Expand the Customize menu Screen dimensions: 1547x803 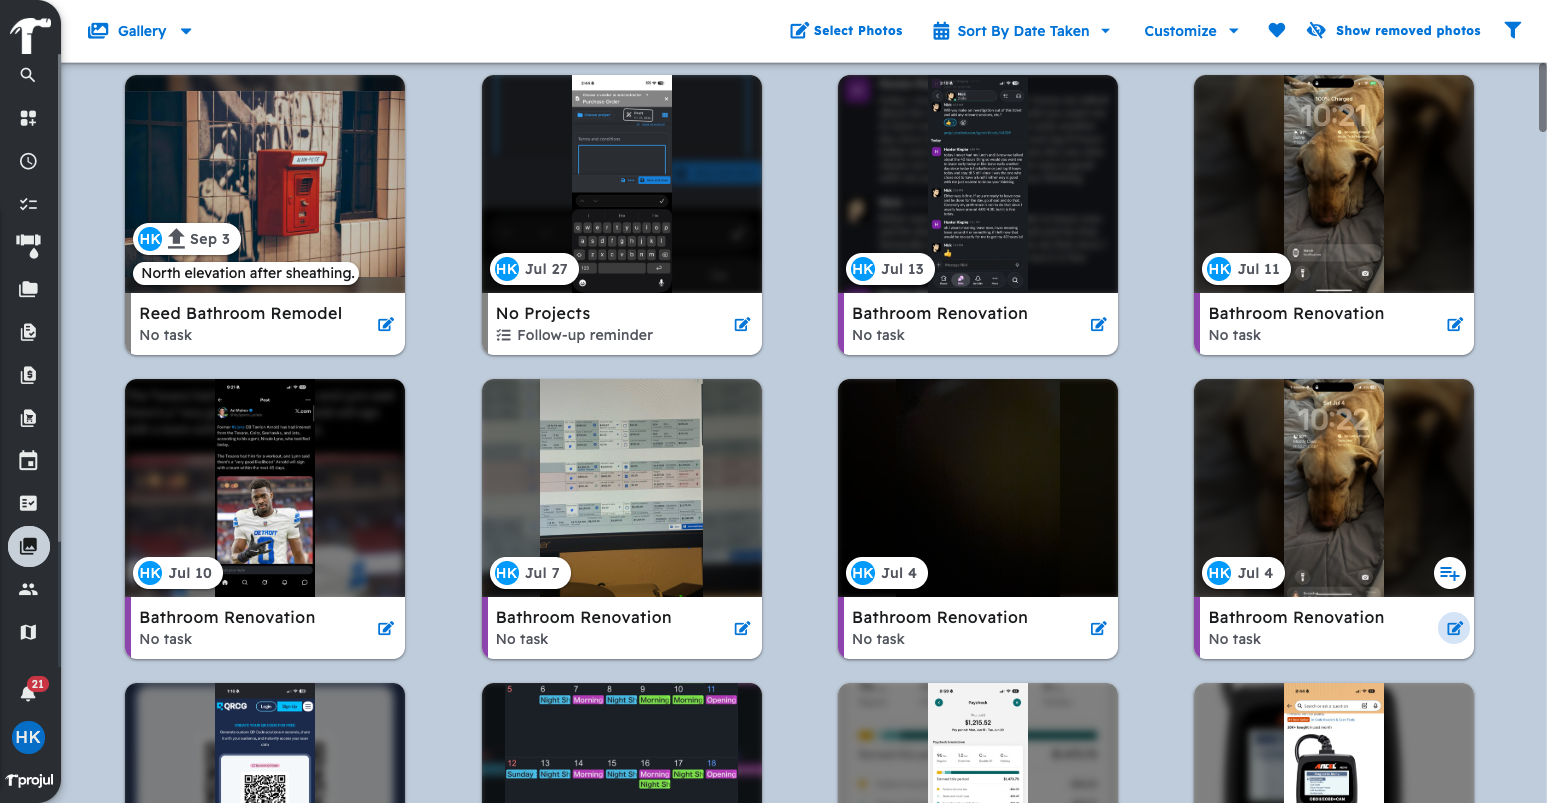1191,31
